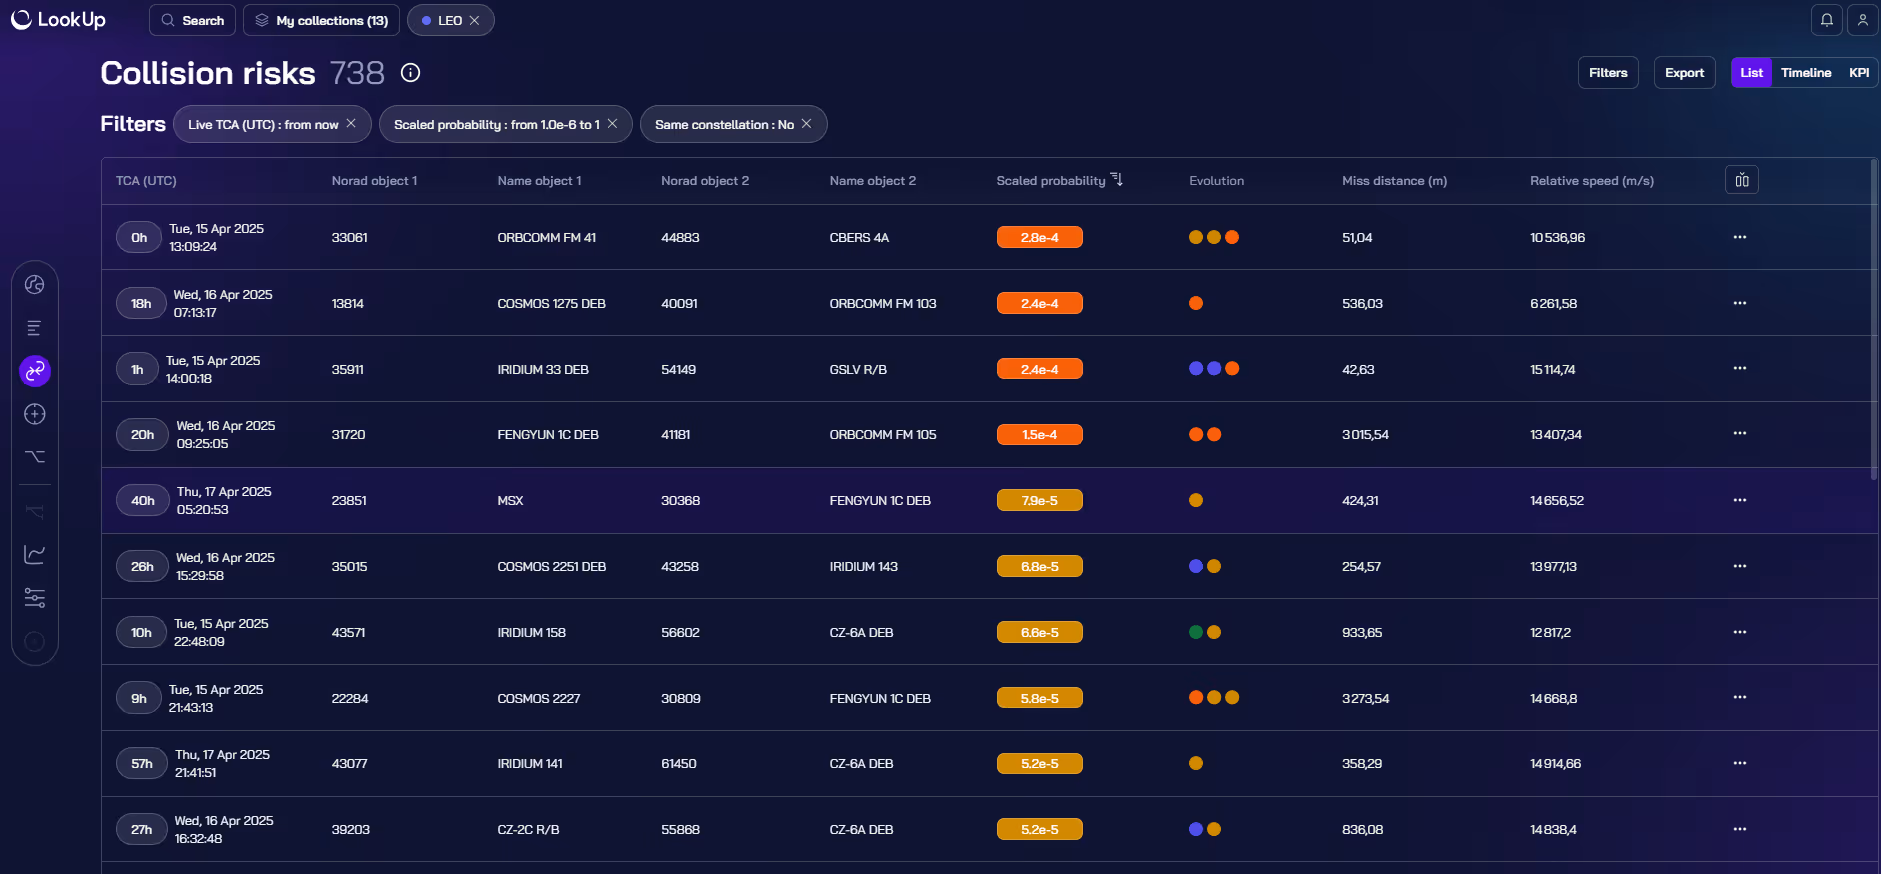The width and height of the screenshot is (1881, 874).
Task: Open row actions for FENGYUN 1C DEB 31720 row
Action: (1740, 434)
